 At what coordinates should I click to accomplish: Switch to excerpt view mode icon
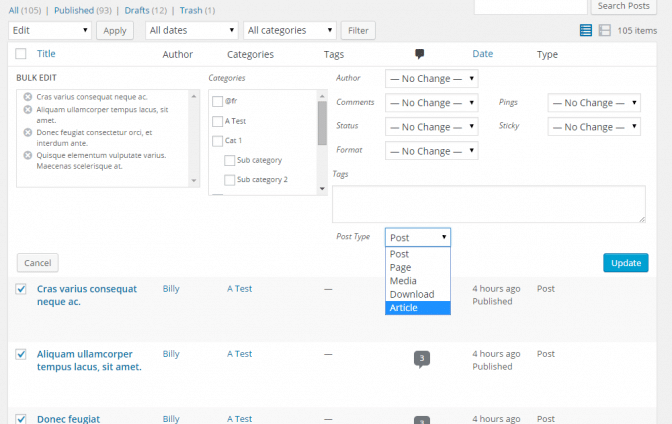(x=605, y=30)
